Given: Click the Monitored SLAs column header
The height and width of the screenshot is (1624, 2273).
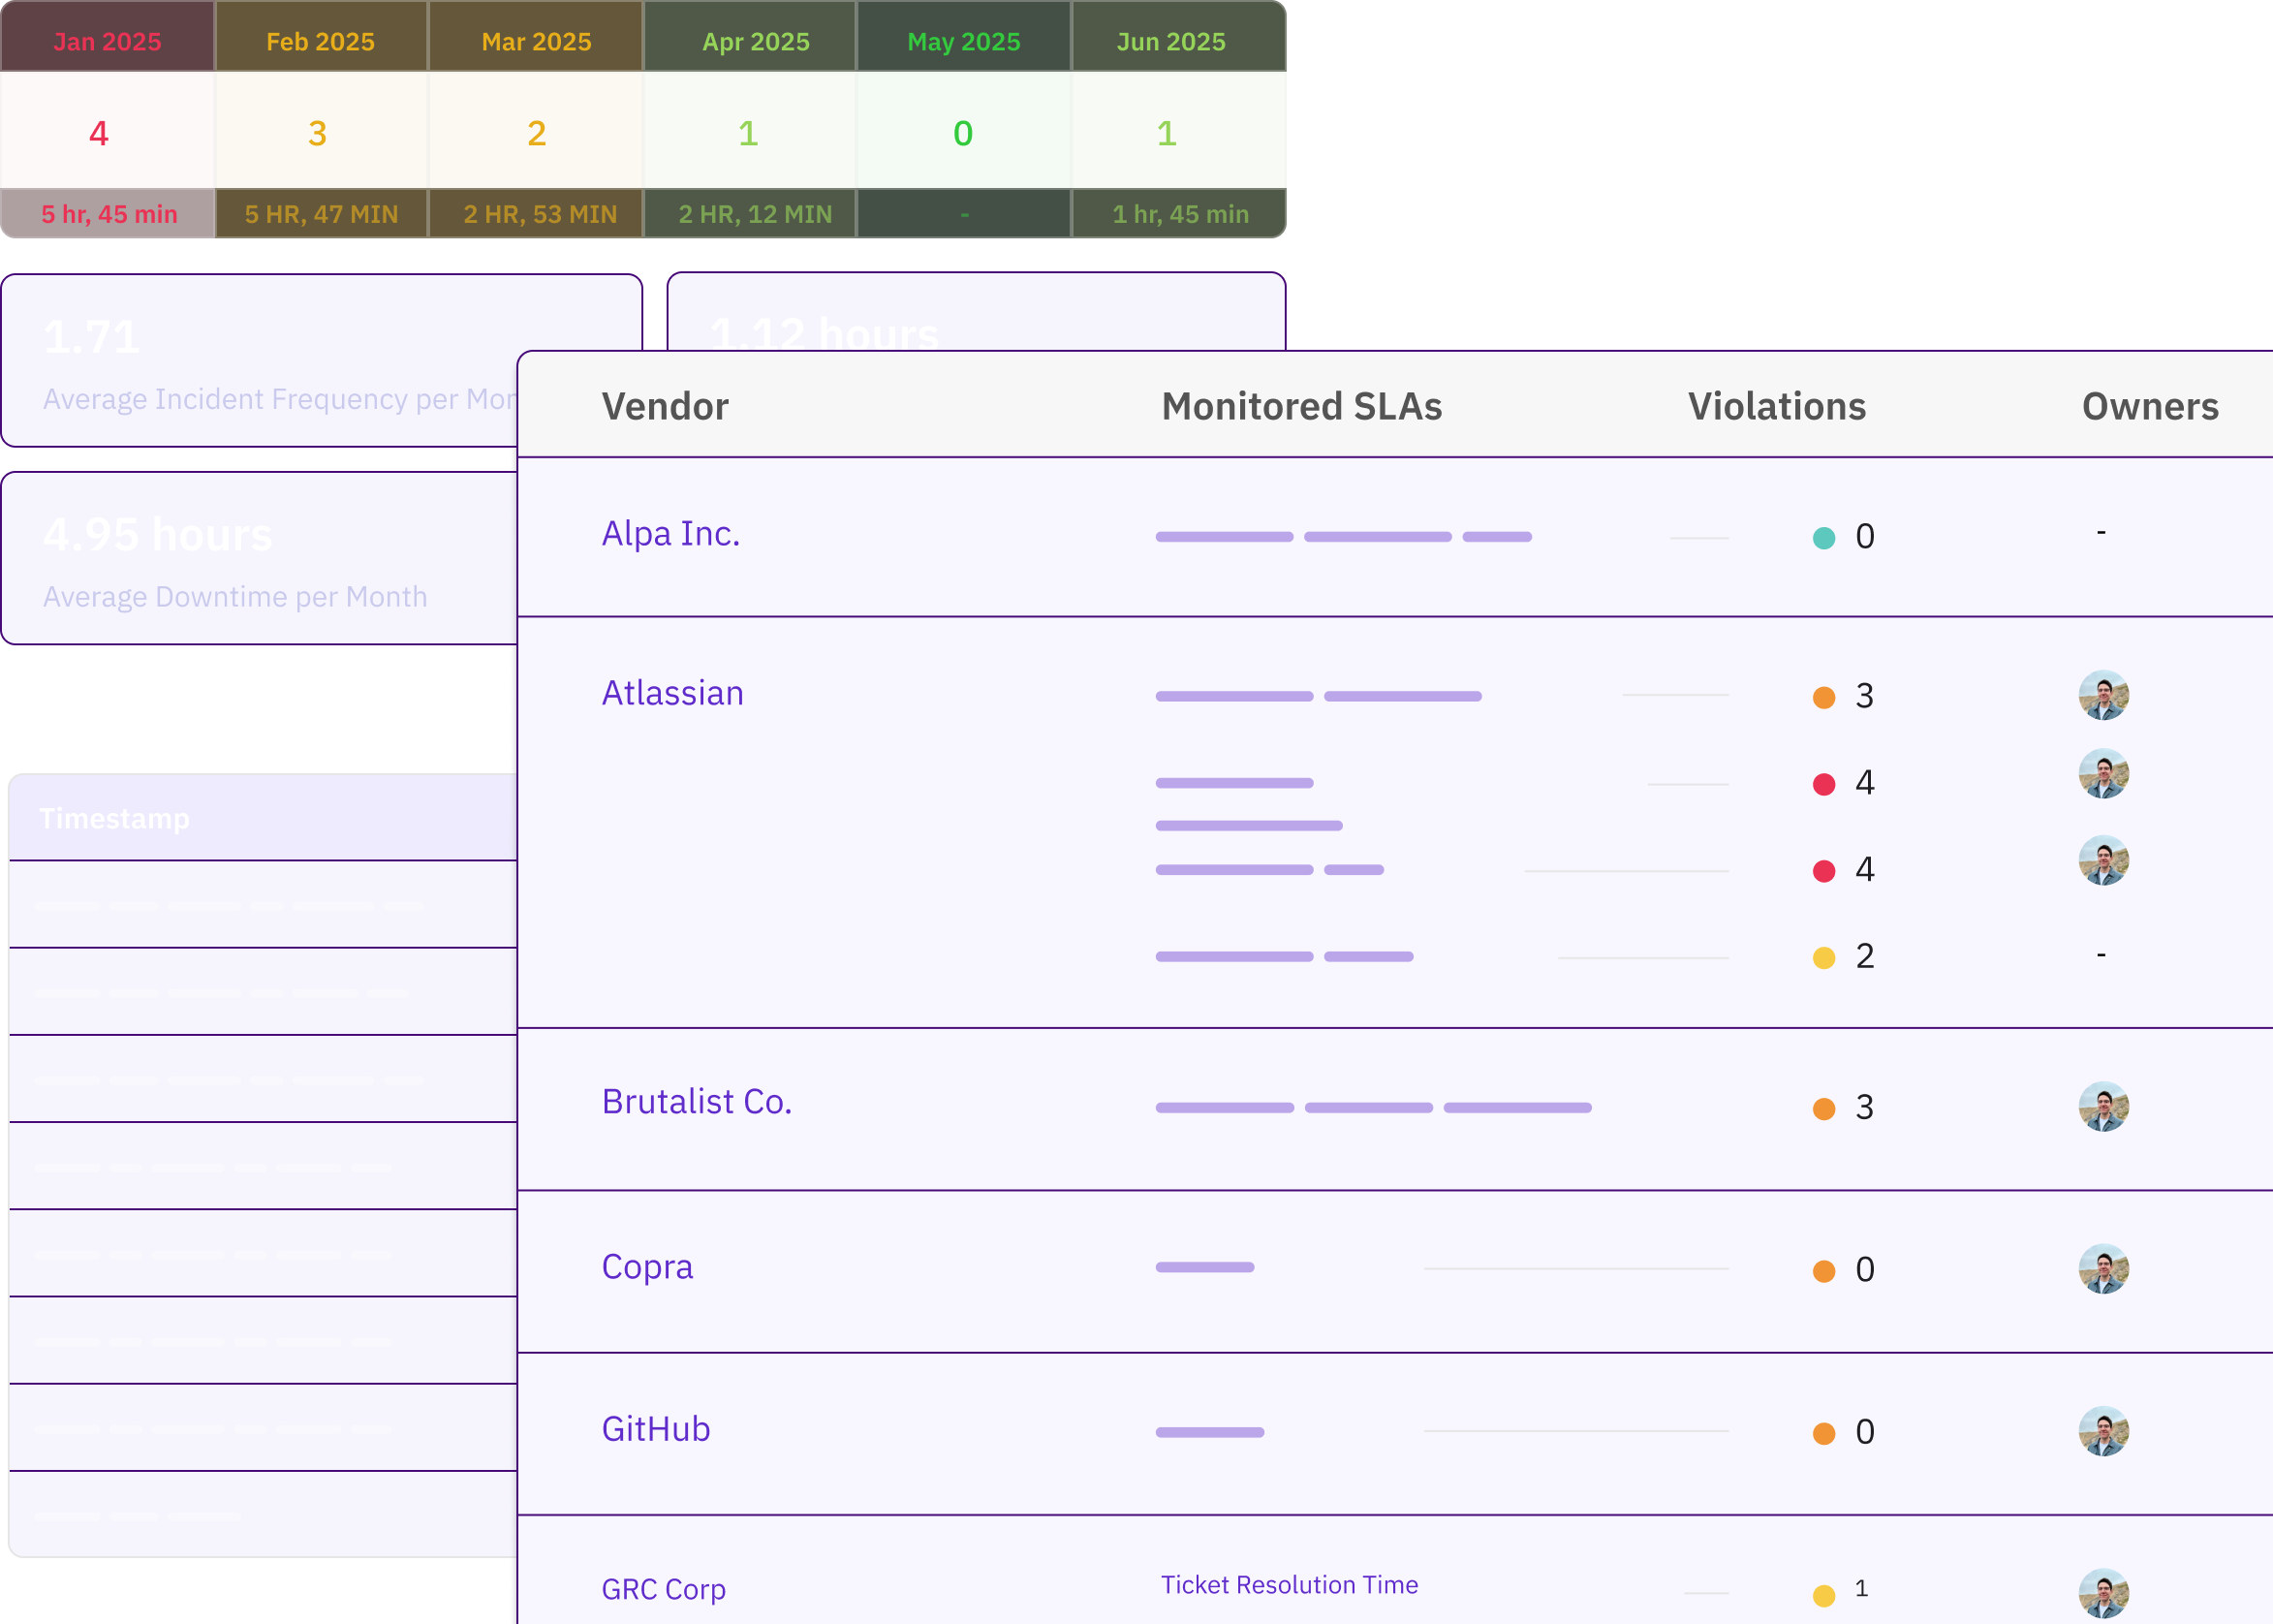Looking at the screenshot, I should [x=1301, y=406].
